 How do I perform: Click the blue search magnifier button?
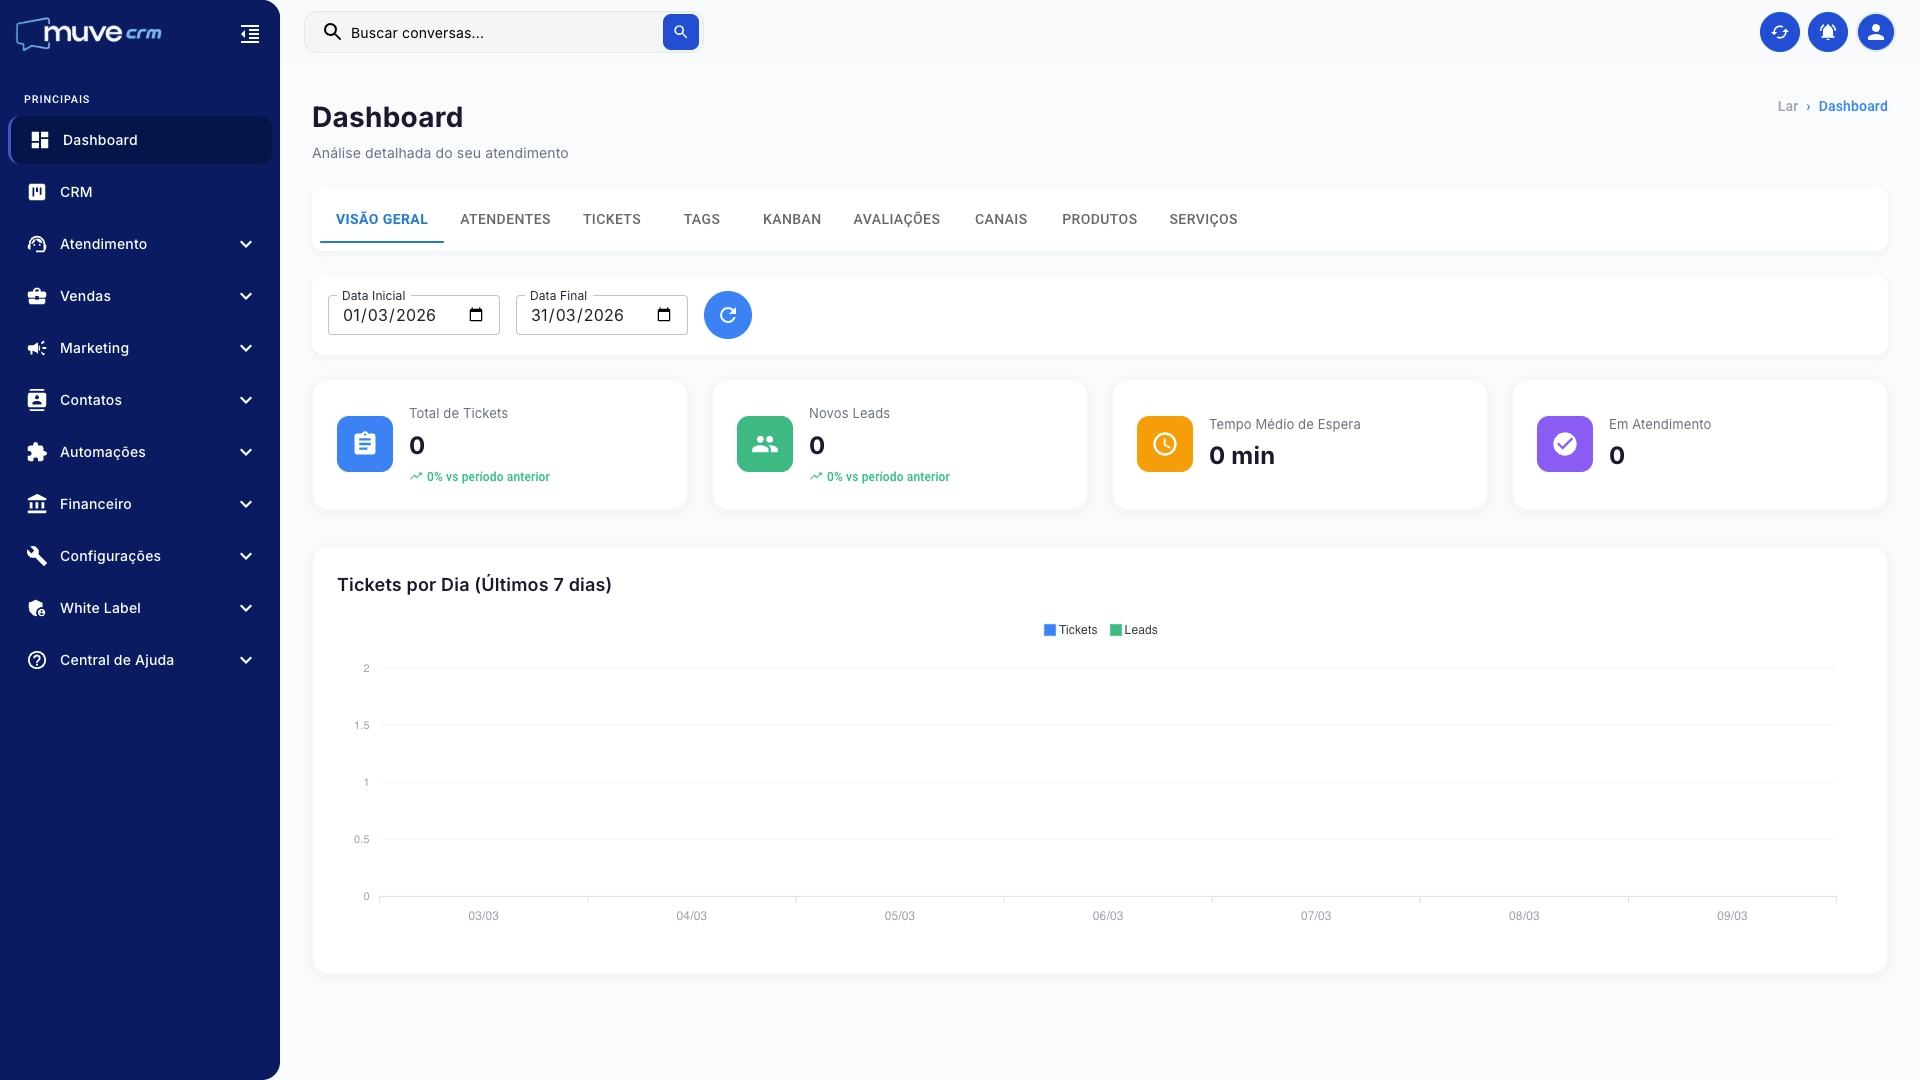(680, 32)
